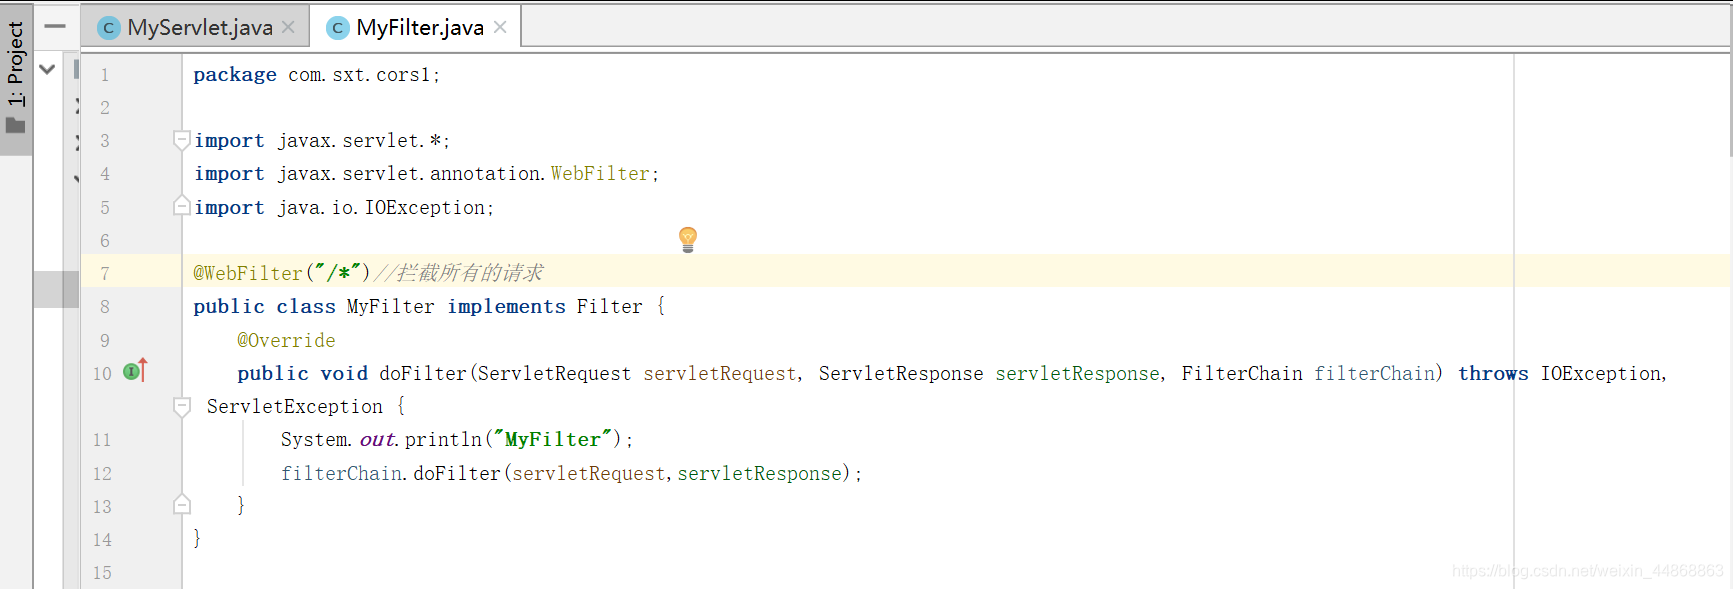Close the MyFilter.java tab

pos(500,27)
